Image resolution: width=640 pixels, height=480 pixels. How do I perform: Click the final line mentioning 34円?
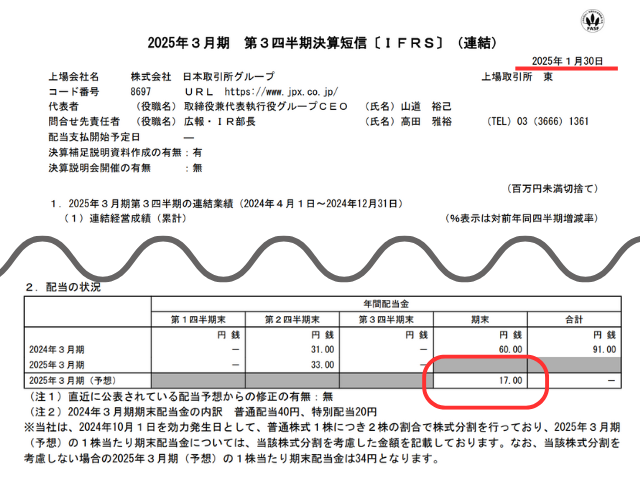coord(231,458)
